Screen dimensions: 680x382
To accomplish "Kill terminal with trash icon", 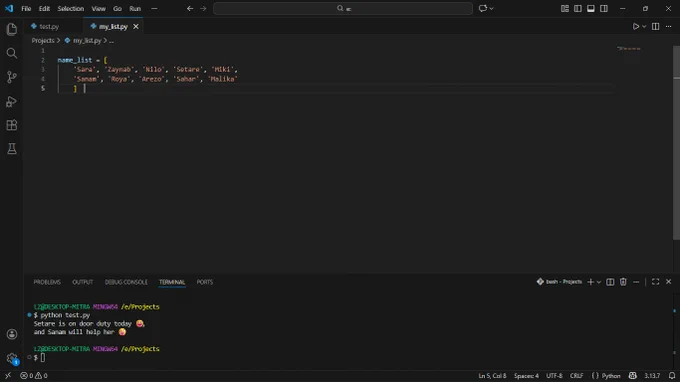I will pos(623,282).
